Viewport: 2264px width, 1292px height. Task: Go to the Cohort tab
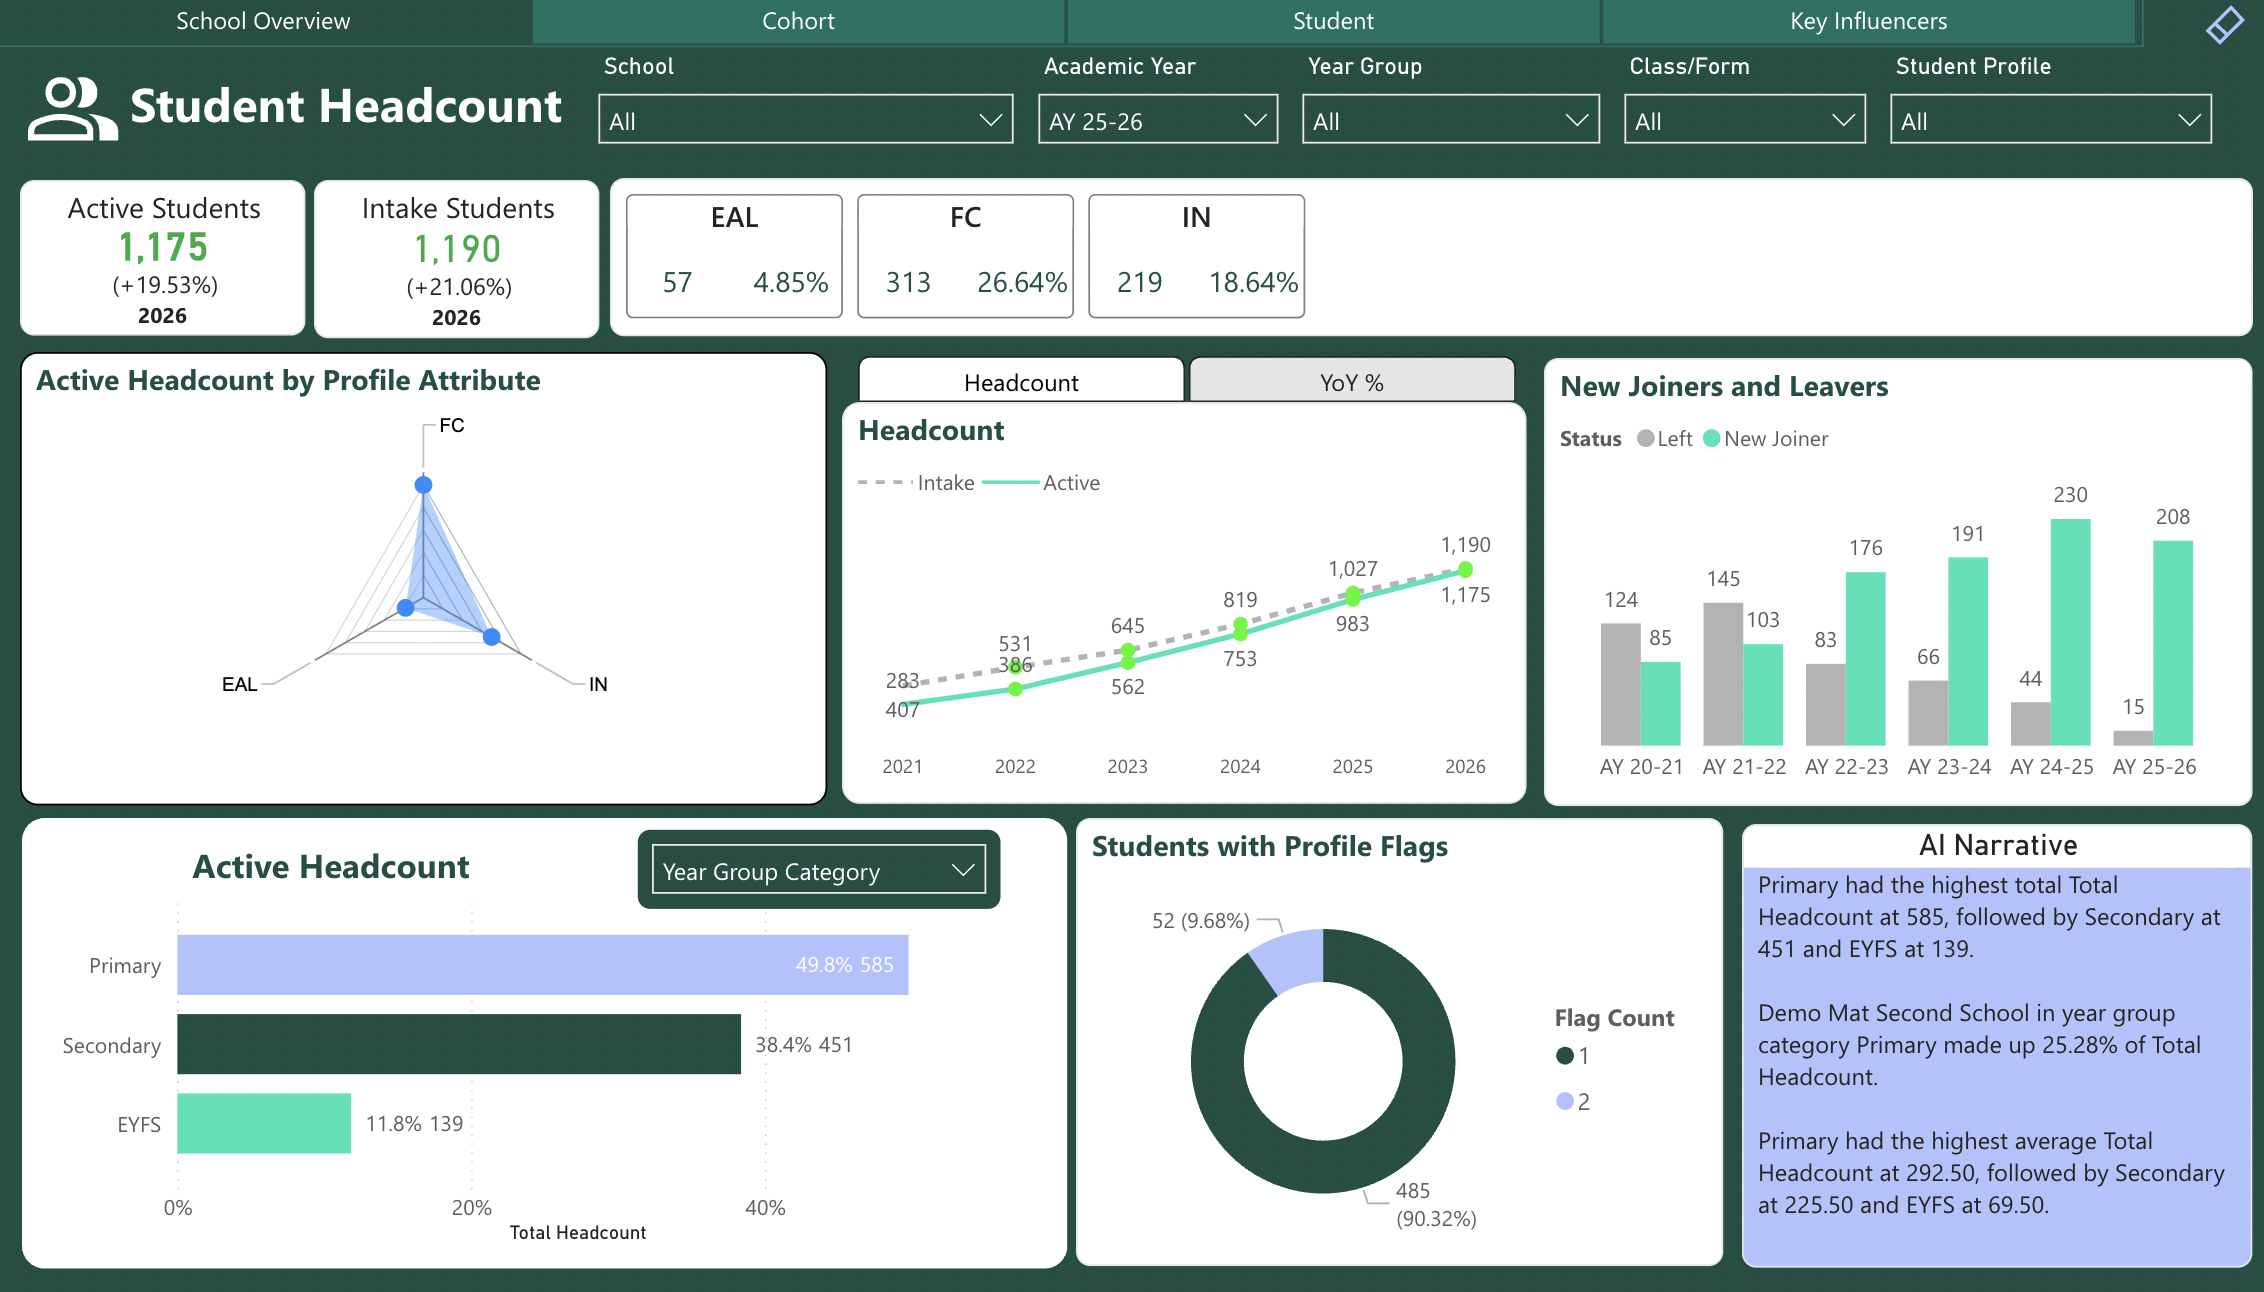point(798,21)
